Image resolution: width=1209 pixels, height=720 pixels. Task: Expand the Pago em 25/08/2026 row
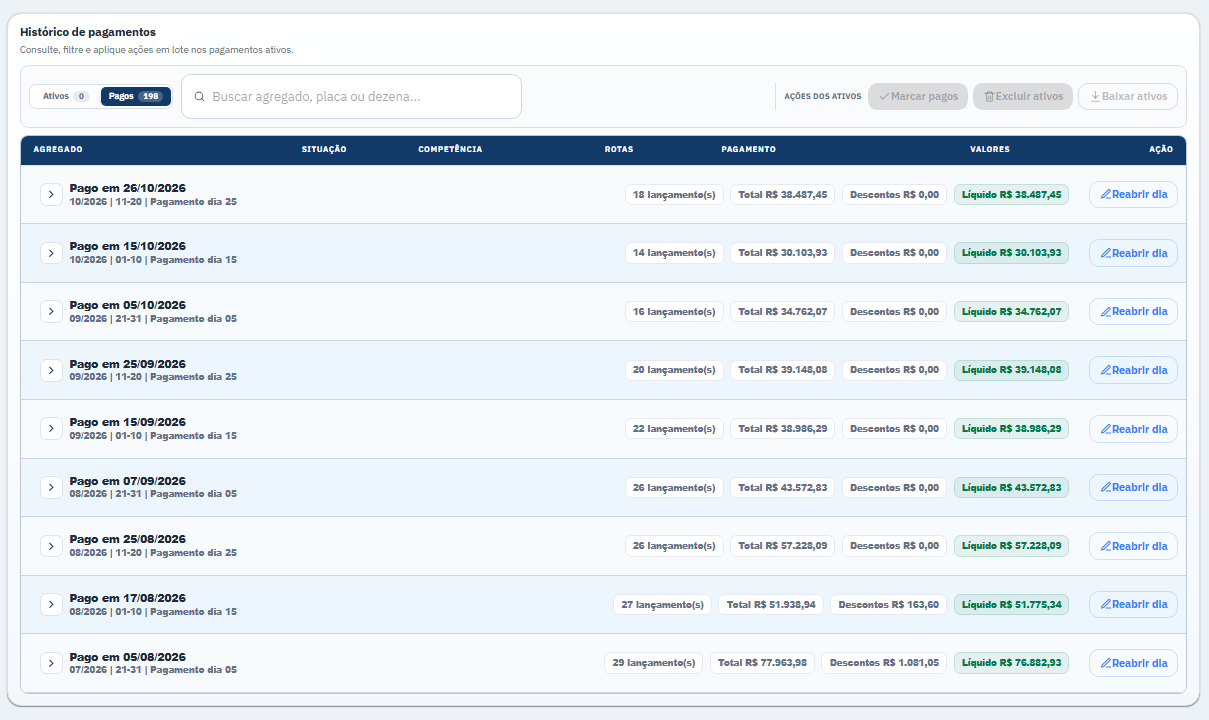tap(51, 546)
